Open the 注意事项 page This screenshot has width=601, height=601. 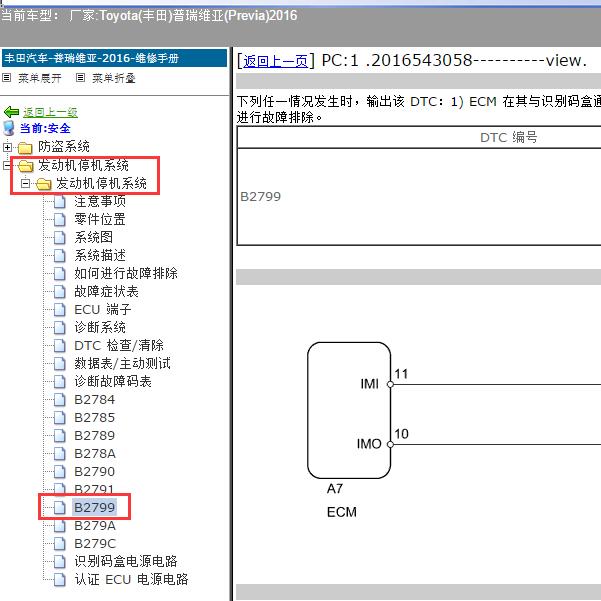[x=100, y=201]
